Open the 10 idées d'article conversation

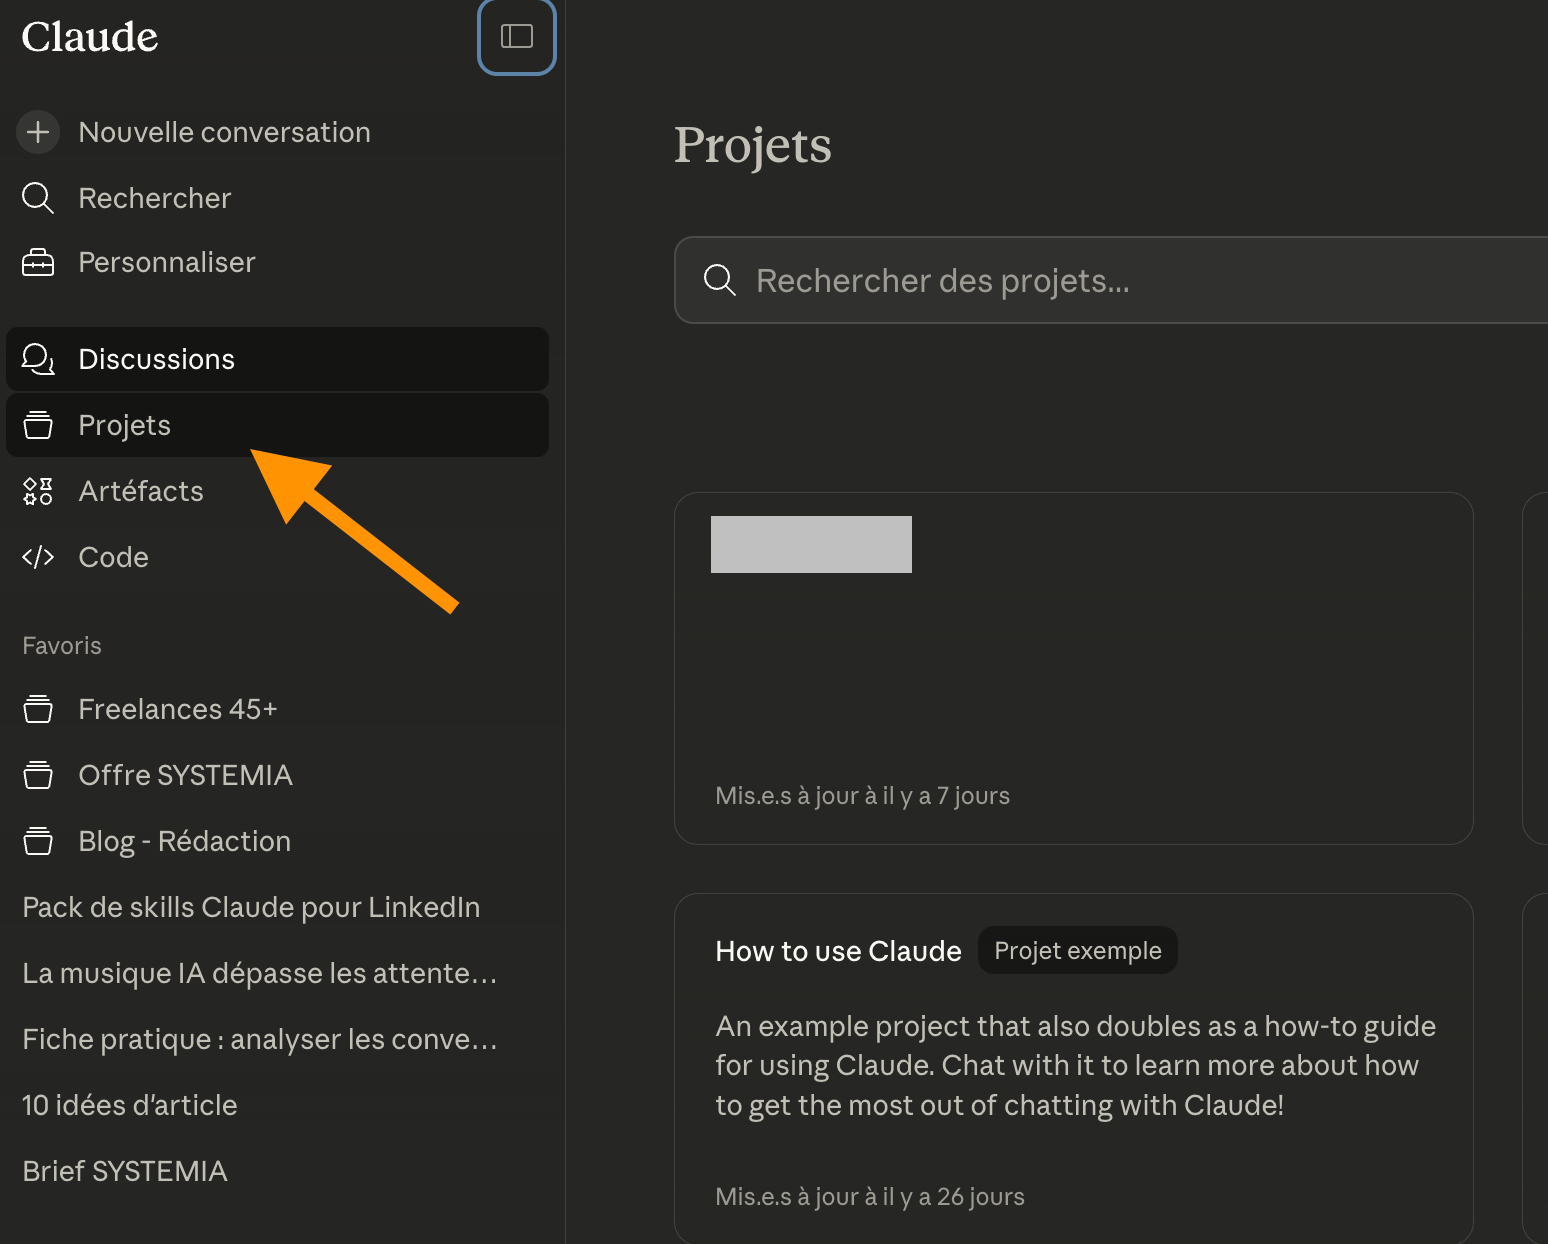[130, 1105]
